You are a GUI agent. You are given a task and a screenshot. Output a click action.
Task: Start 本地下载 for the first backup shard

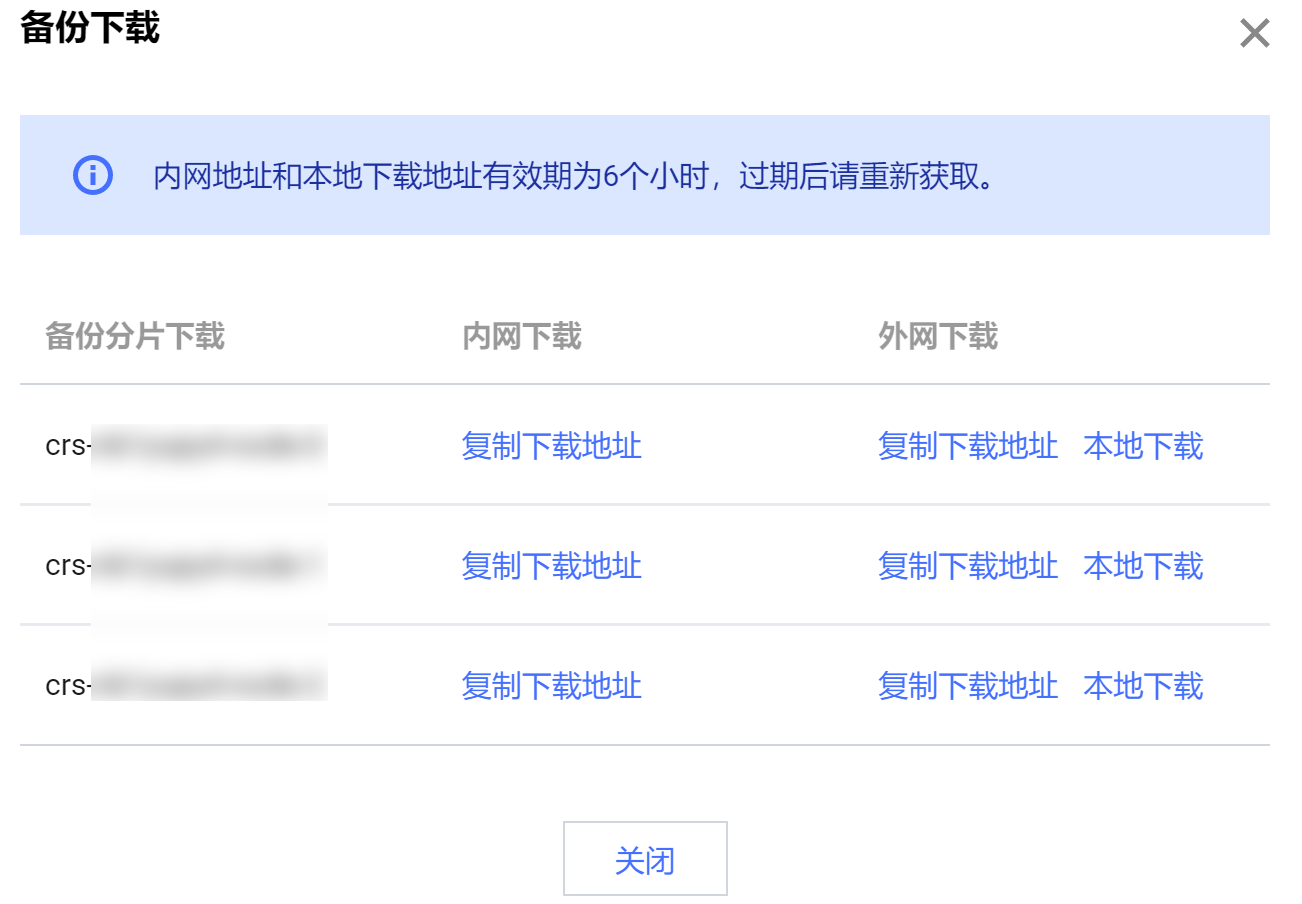pos(1143,446)
